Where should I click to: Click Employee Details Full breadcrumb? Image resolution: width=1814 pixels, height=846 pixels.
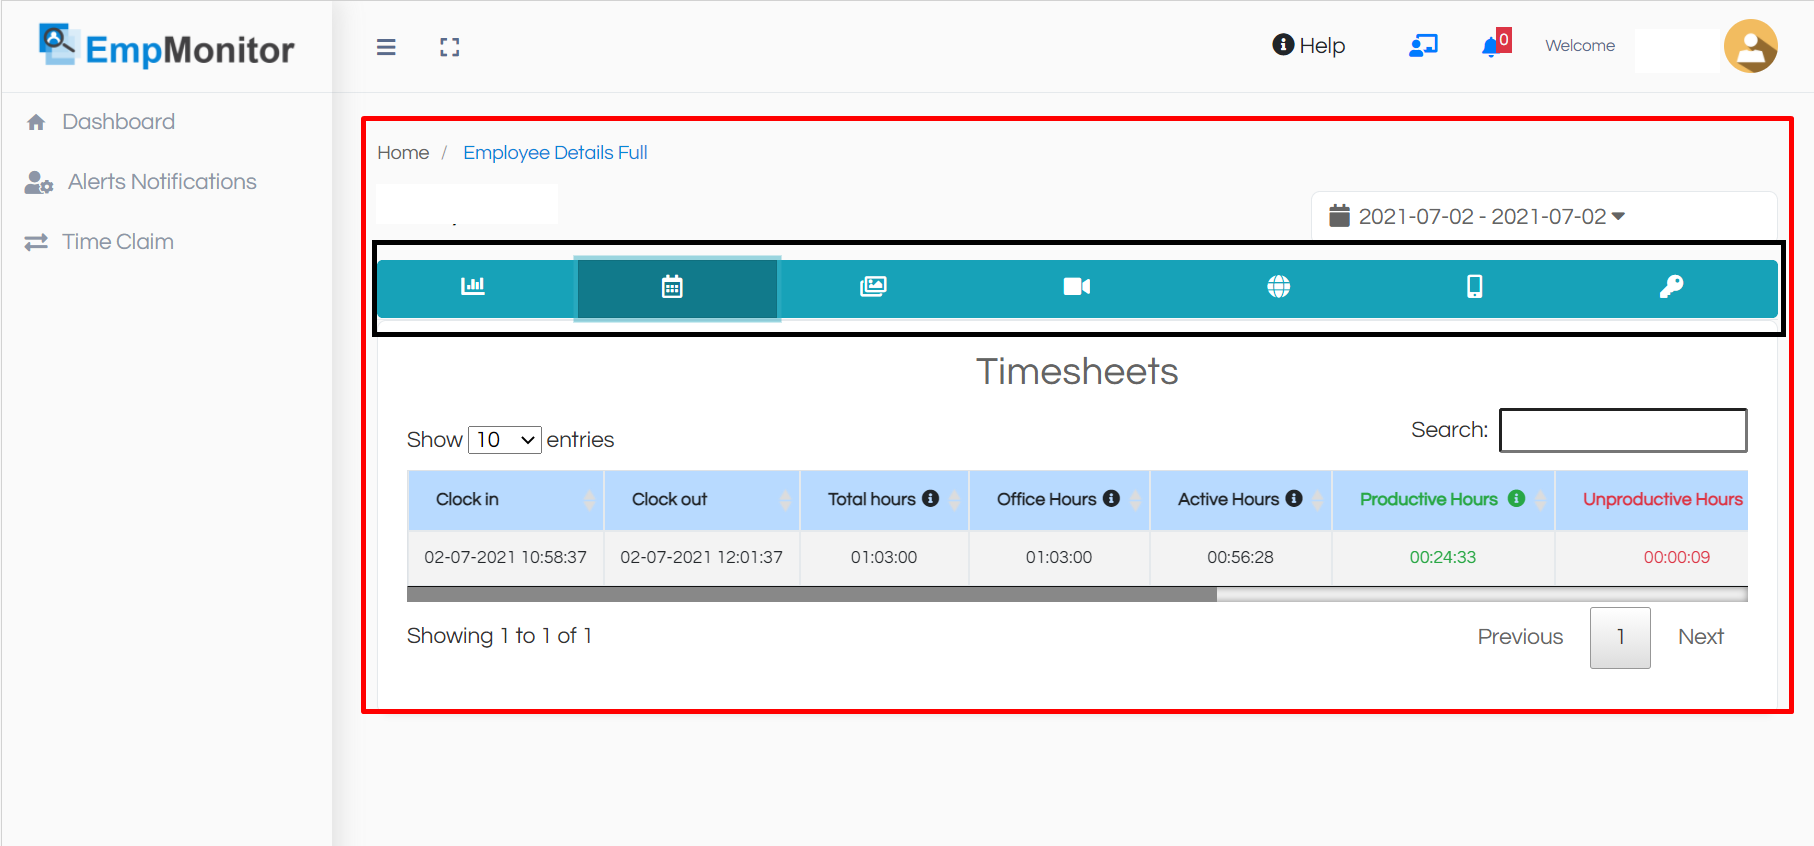pyautogui.click(x=555, y=153)
